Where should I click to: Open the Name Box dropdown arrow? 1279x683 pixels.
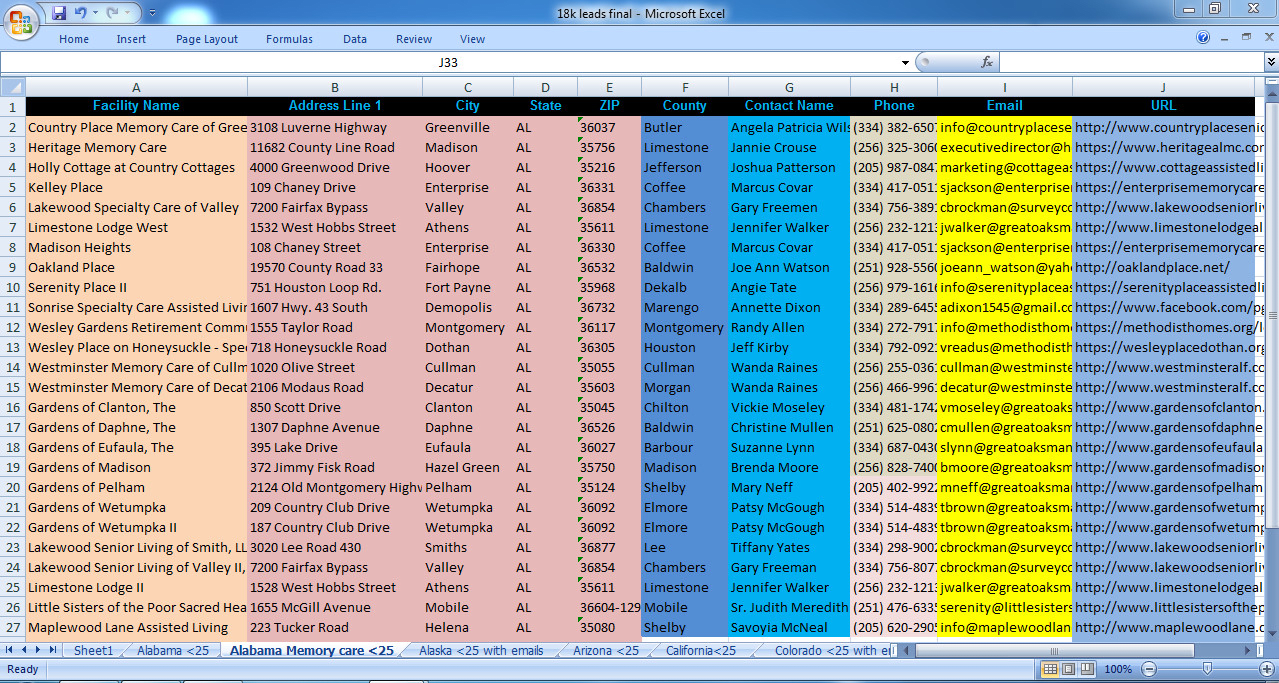click(906, 61)
